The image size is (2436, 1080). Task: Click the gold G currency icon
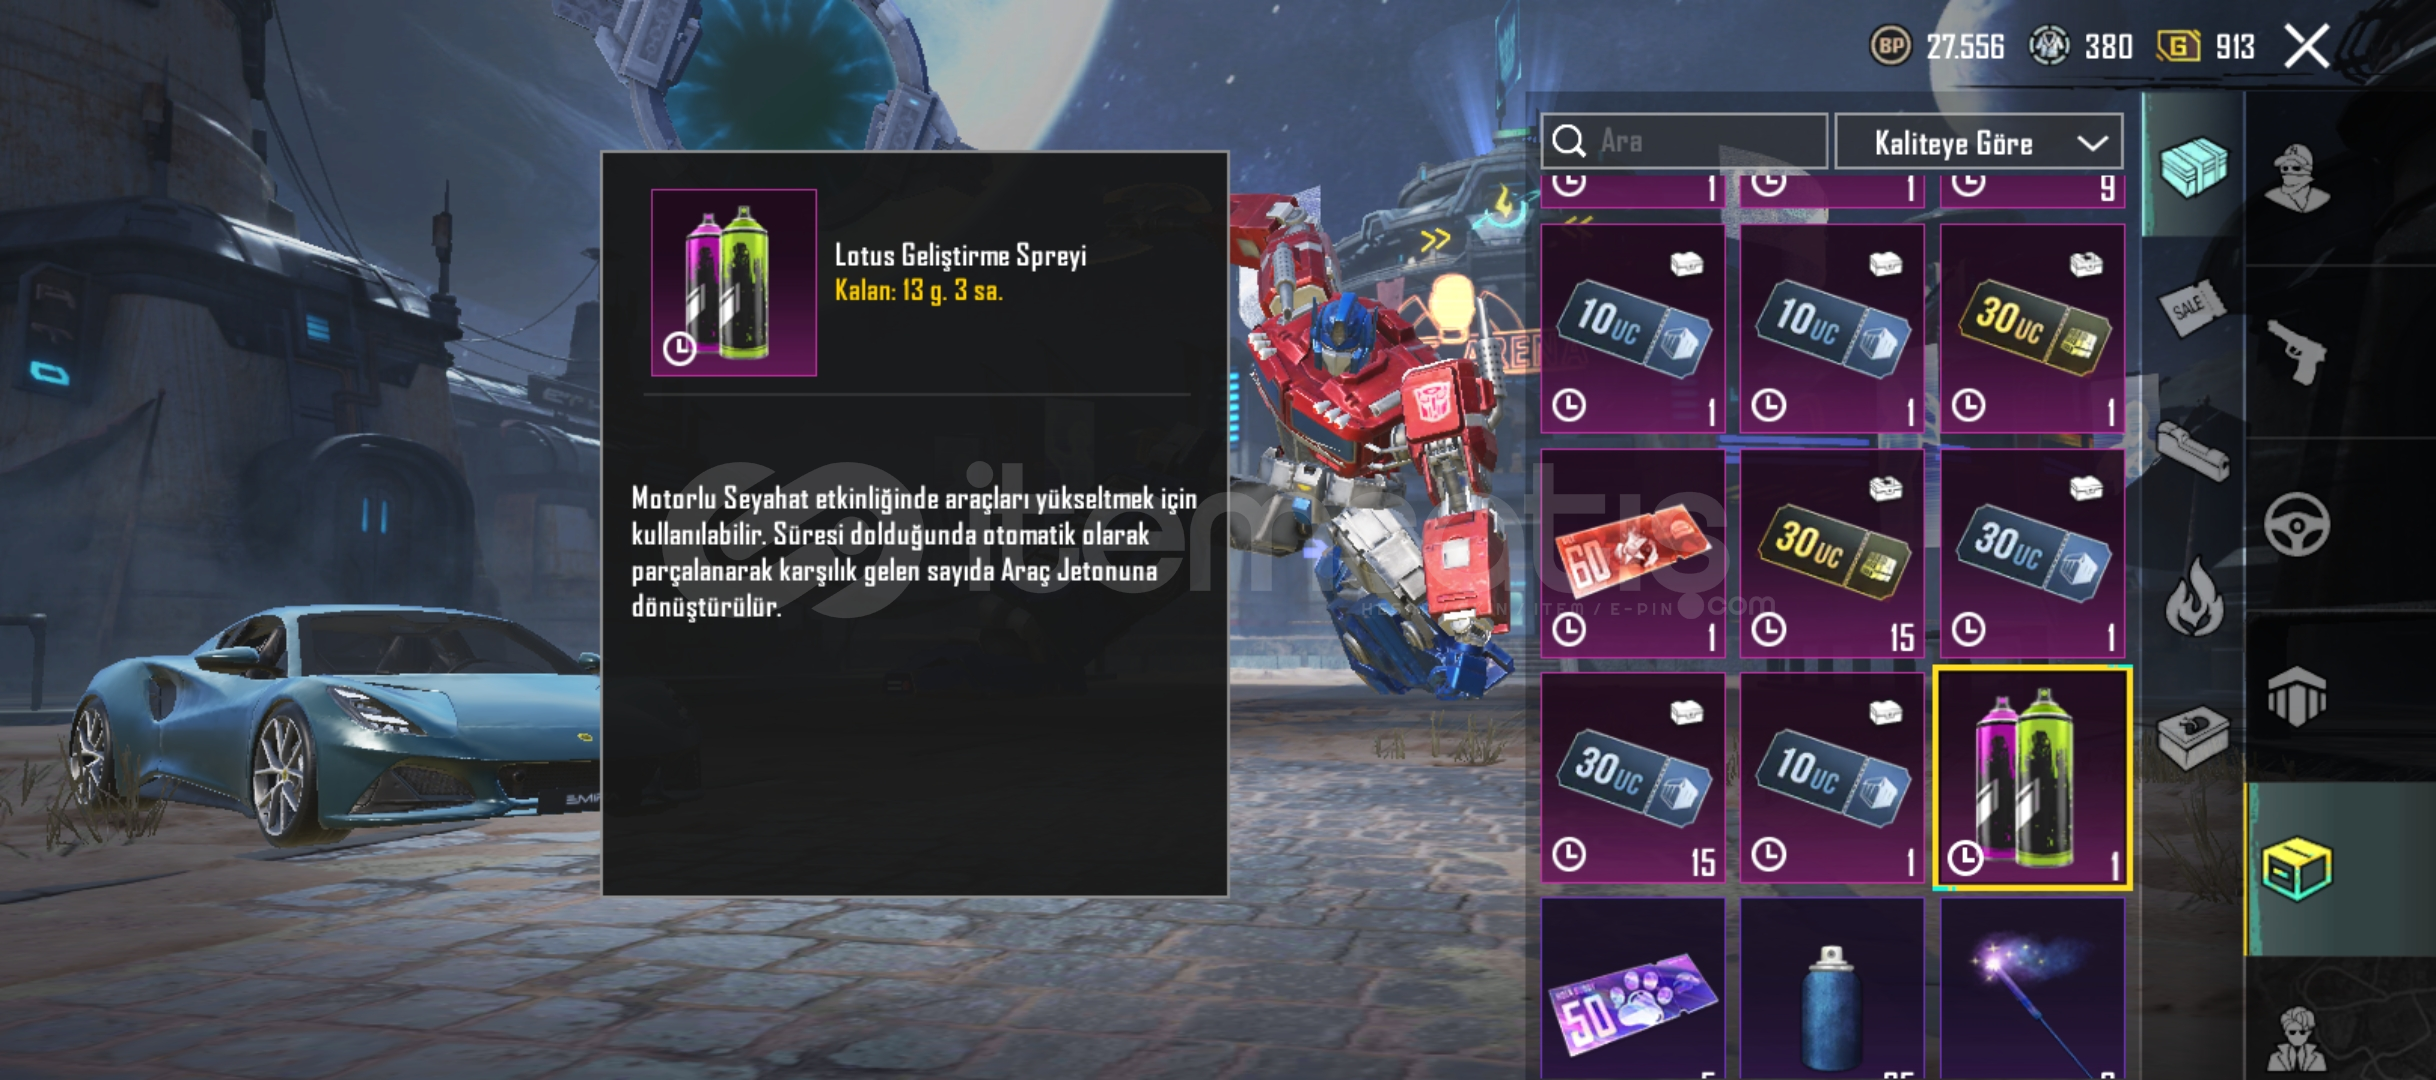[x=2178, y=46]
